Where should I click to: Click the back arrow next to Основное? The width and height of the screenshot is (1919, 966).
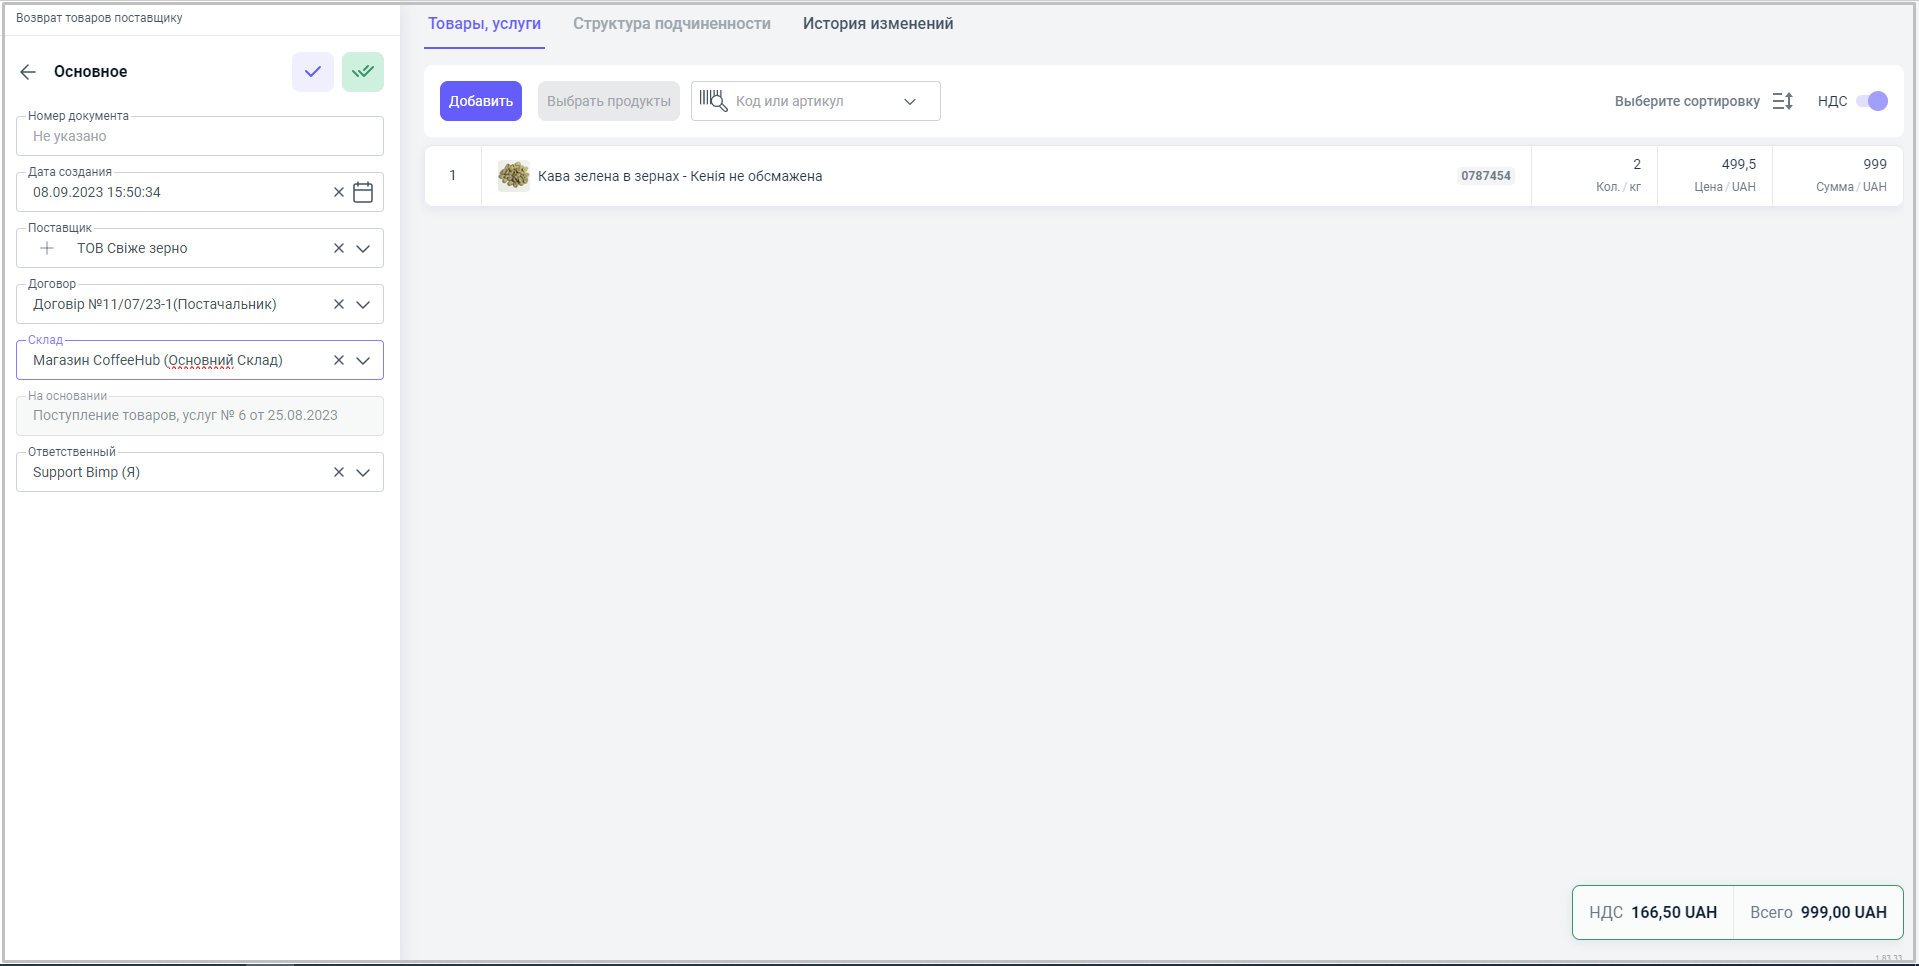coord(28,72)
